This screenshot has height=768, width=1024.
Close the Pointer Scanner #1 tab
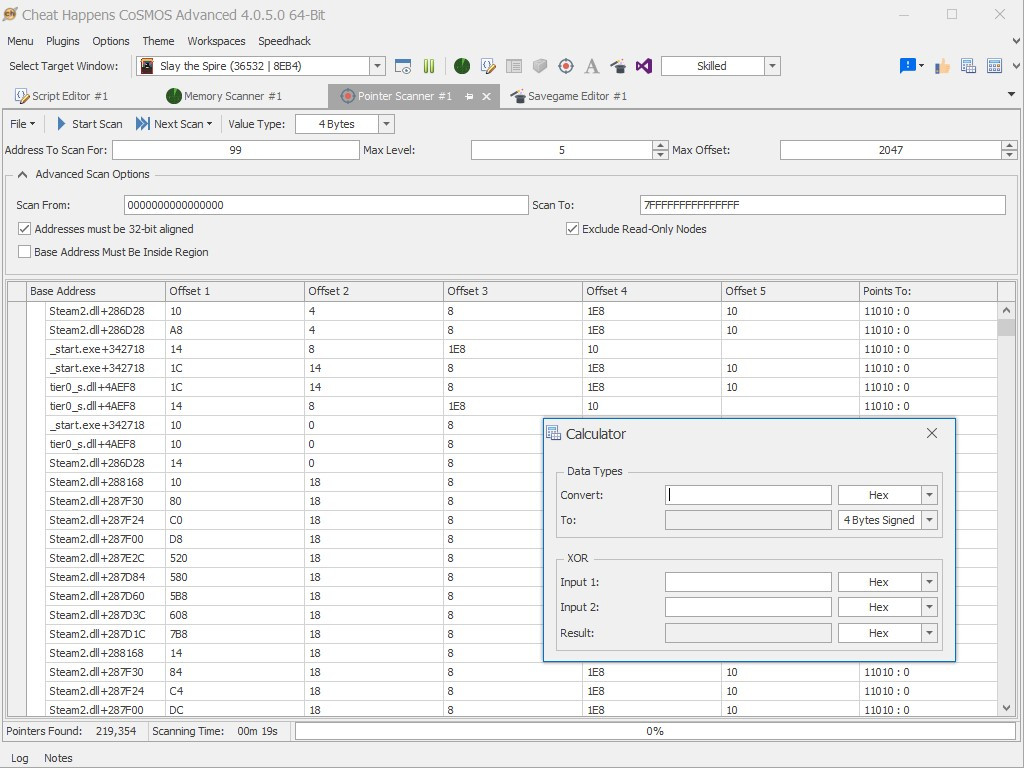[486, 96]
